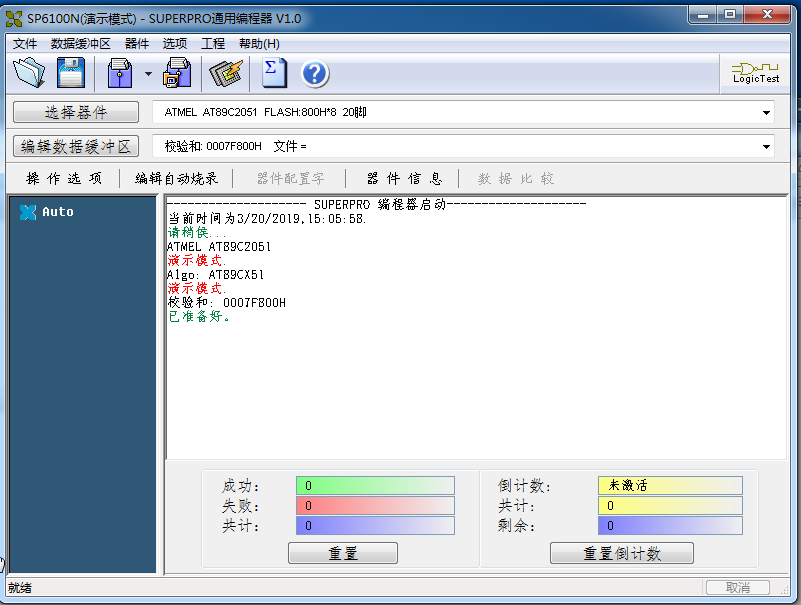Open the 帮助(H) menu

[x=259, y=44]
